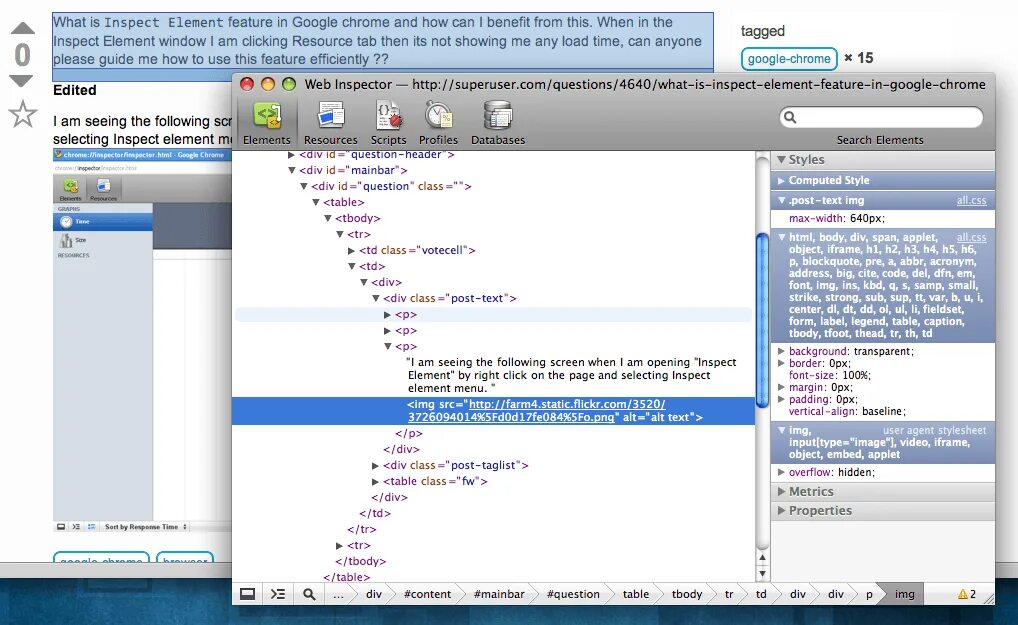The width and height of the screenshot is (1018, 625).
Task: Expand the Metrics section
Action: (782, 491)
